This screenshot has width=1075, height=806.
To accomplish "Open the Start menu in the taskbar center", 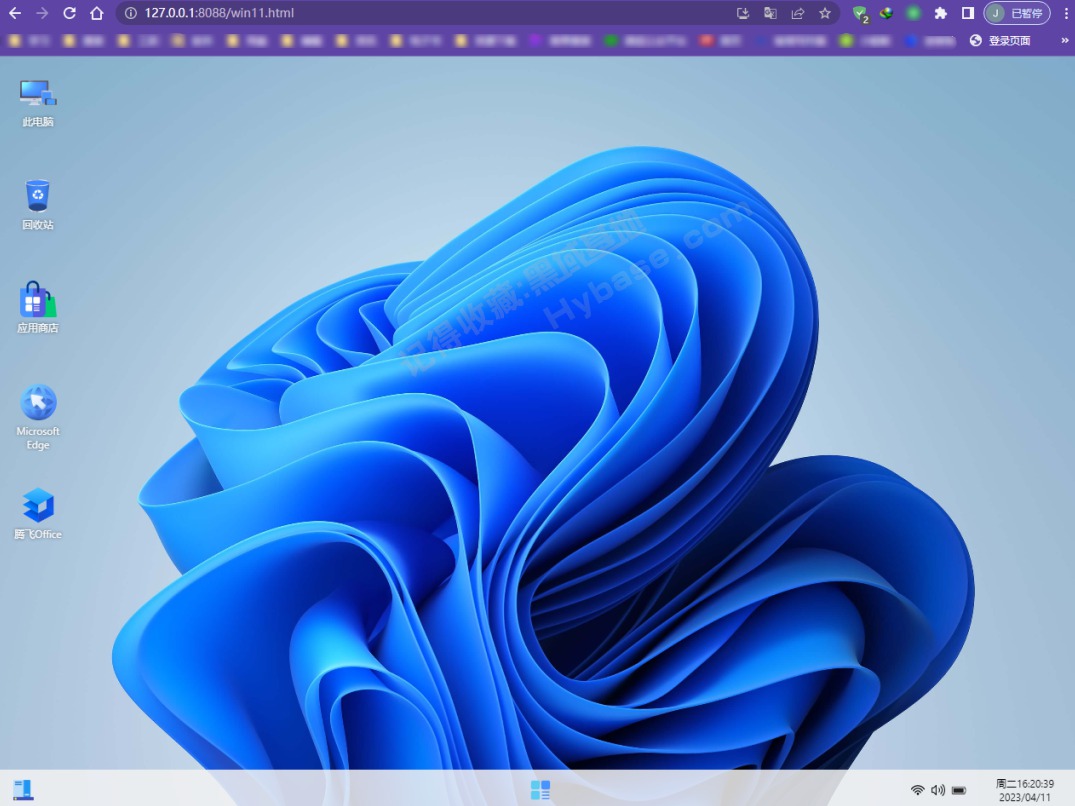I will pos(540,790).
